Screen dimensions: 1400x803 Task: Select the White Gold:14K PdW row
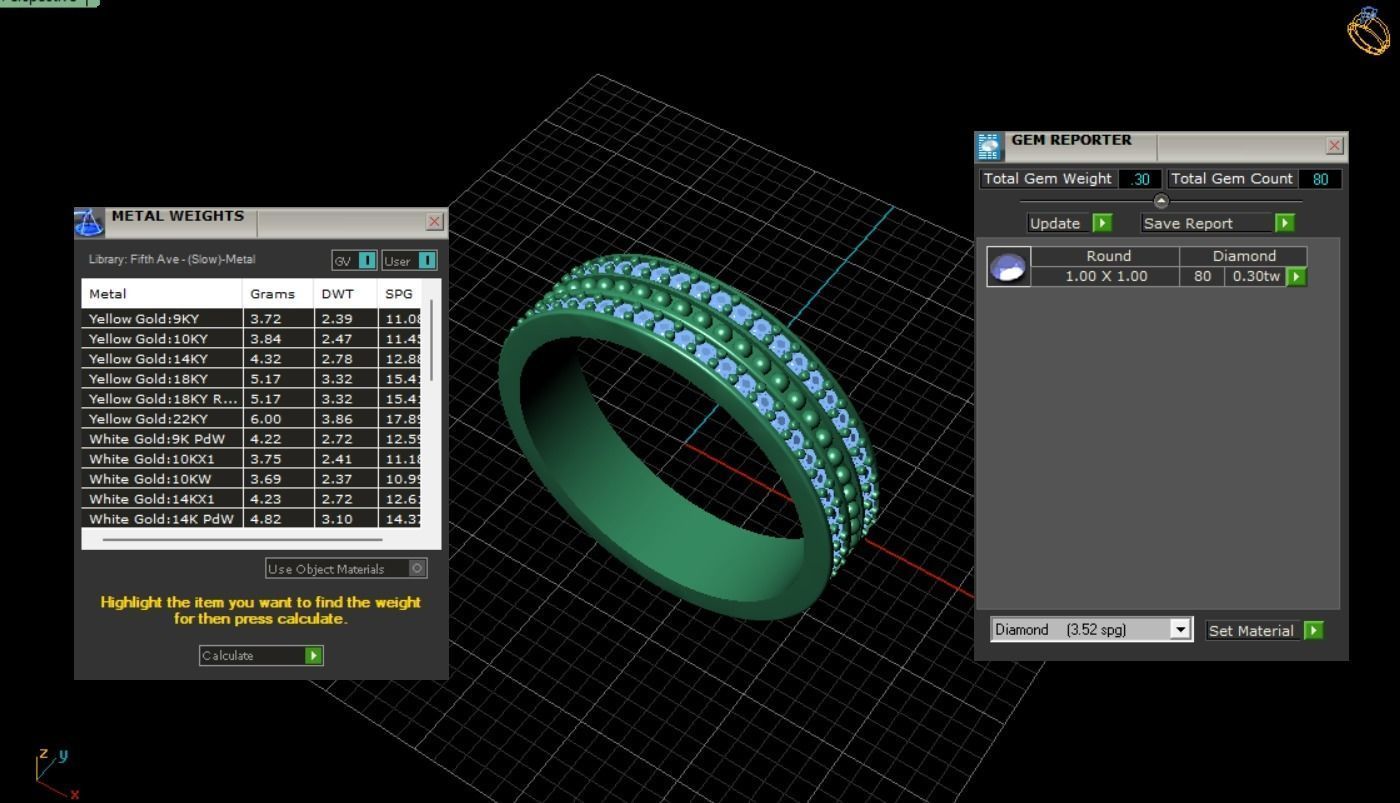[252, 518]
